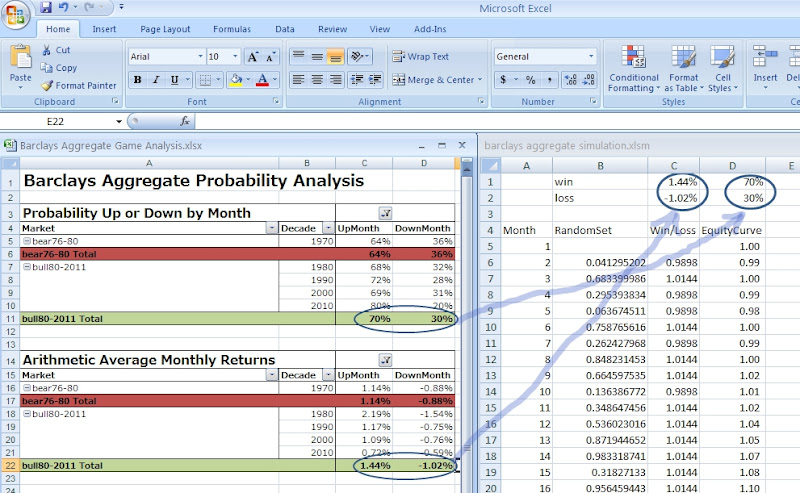Middle align cell contents
This screenshot has width=800, height=493.
tap(317, 56)
